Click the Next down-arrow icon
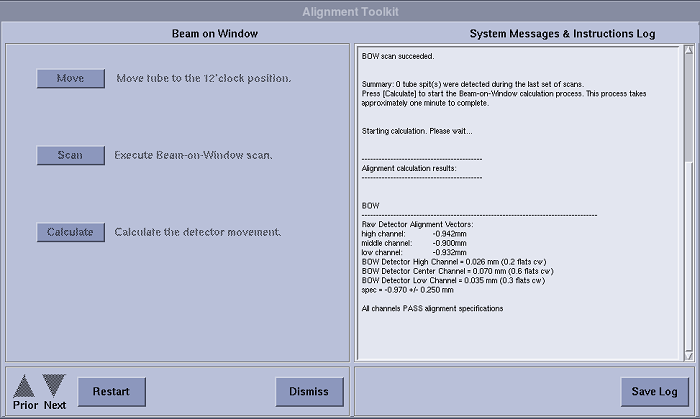The image size is (700, 419). pyautogui.click(x=54, y=385)
